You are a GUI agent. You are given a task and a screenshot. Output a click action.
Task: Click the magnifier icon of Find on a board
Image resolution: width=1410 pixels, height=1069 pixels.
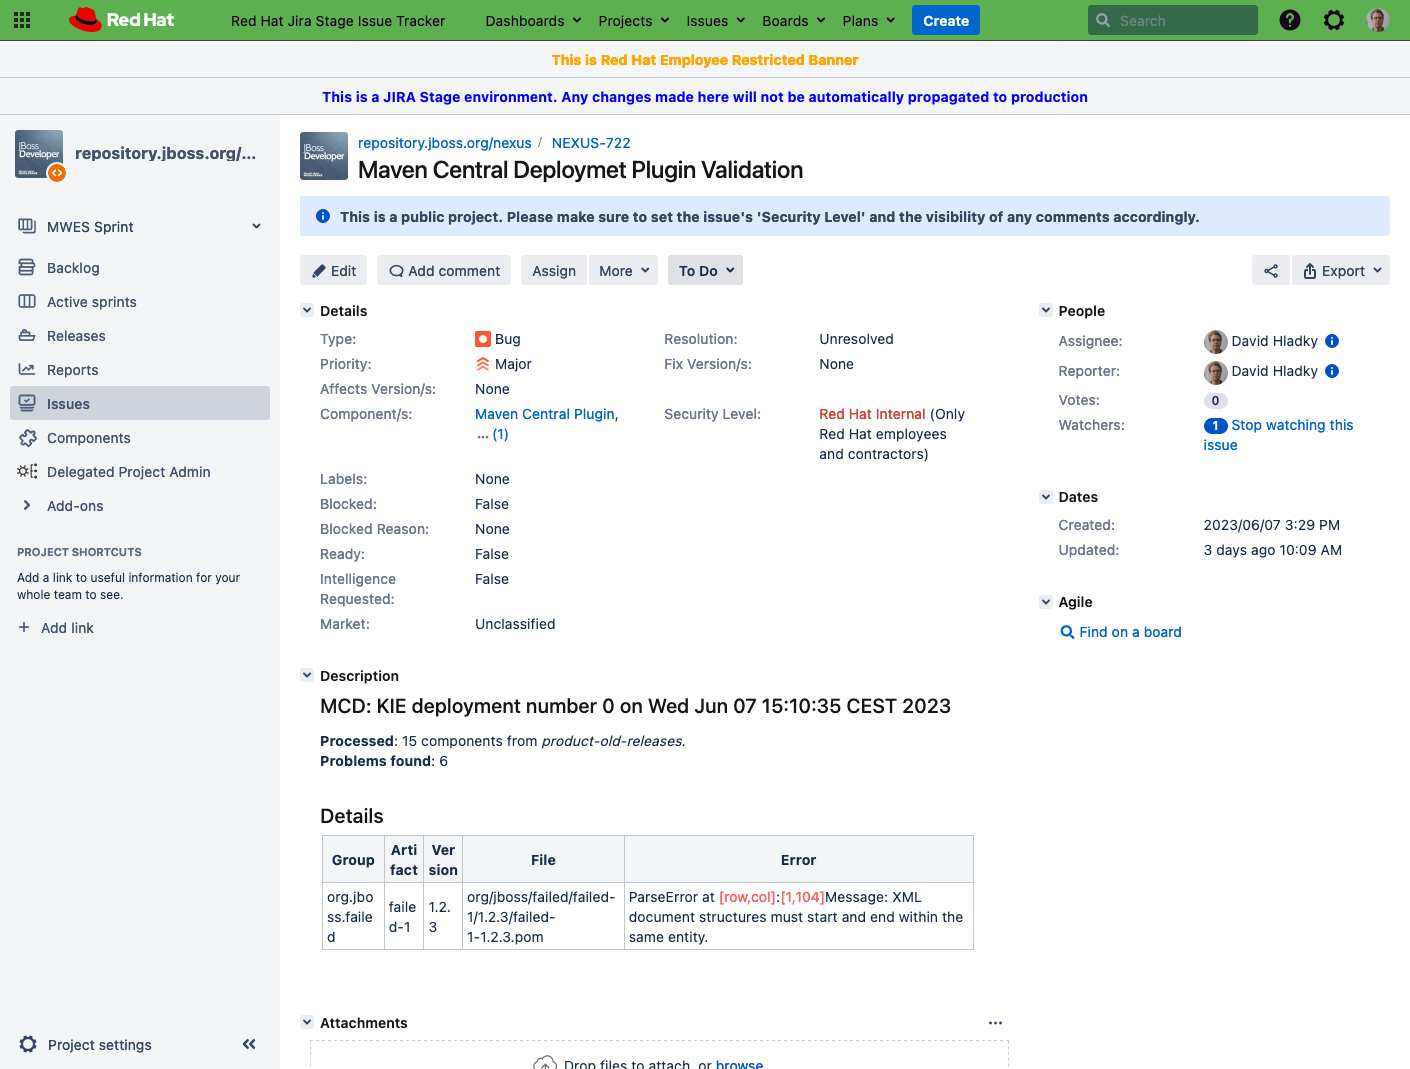point(1067,632)
